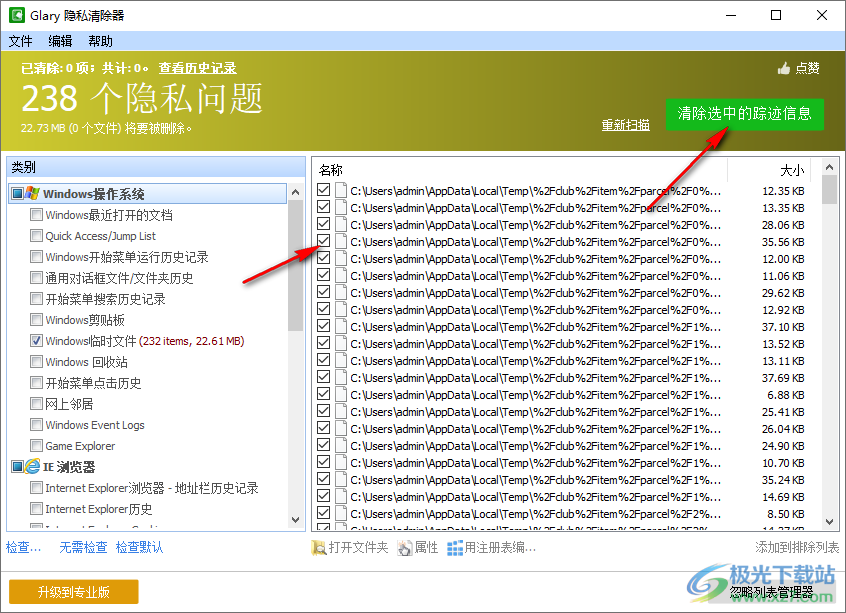Open the 查看历史记录 link

(x=197, y=68)
